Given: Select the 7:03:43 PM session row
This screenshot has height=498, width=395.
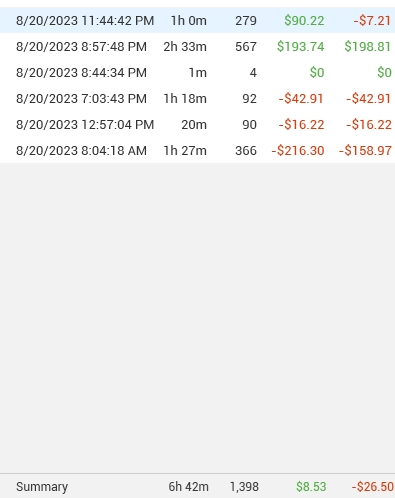Looking at the screenshot, I should click(197, 98).
